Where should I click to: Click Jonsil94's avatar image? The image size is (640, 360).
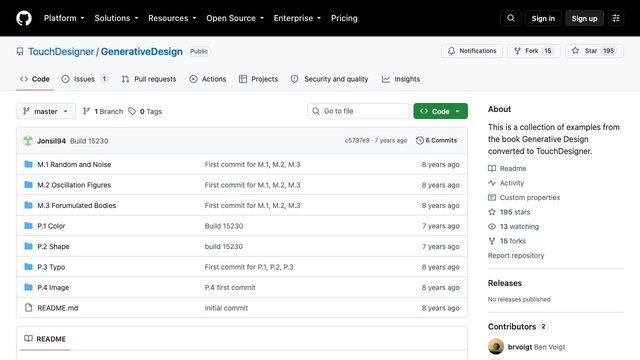[28, 141]
